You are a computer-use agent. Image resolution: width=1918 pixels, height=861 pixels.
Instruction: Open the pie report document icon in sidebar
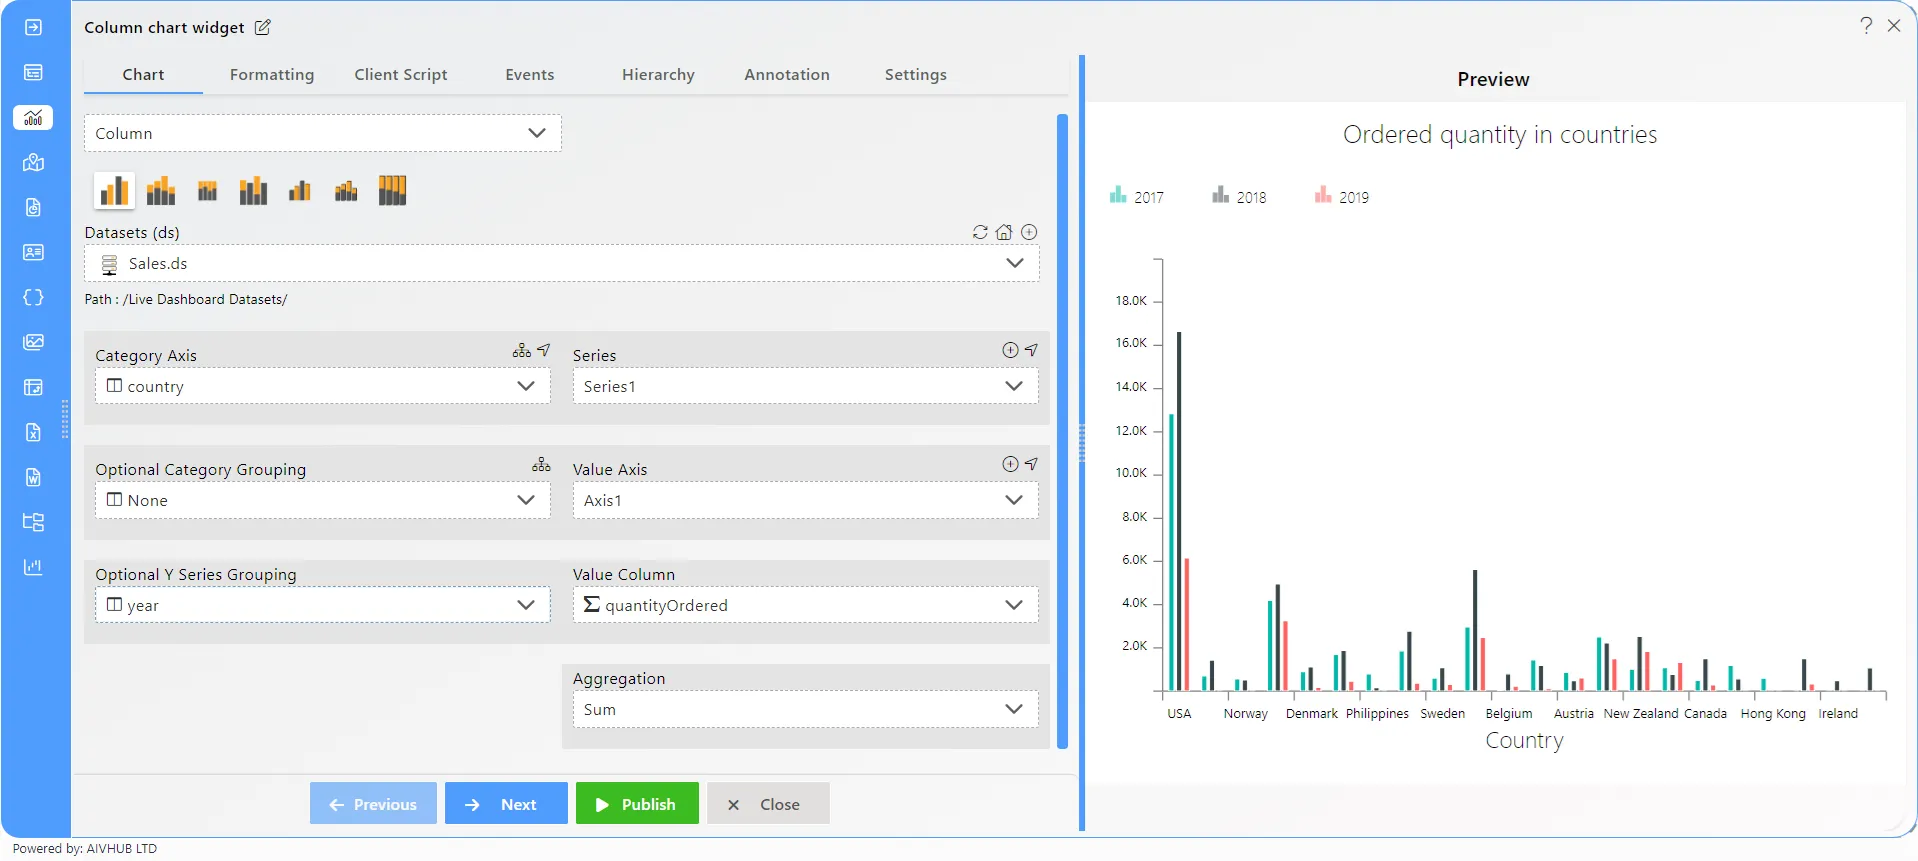coord(33,207)
